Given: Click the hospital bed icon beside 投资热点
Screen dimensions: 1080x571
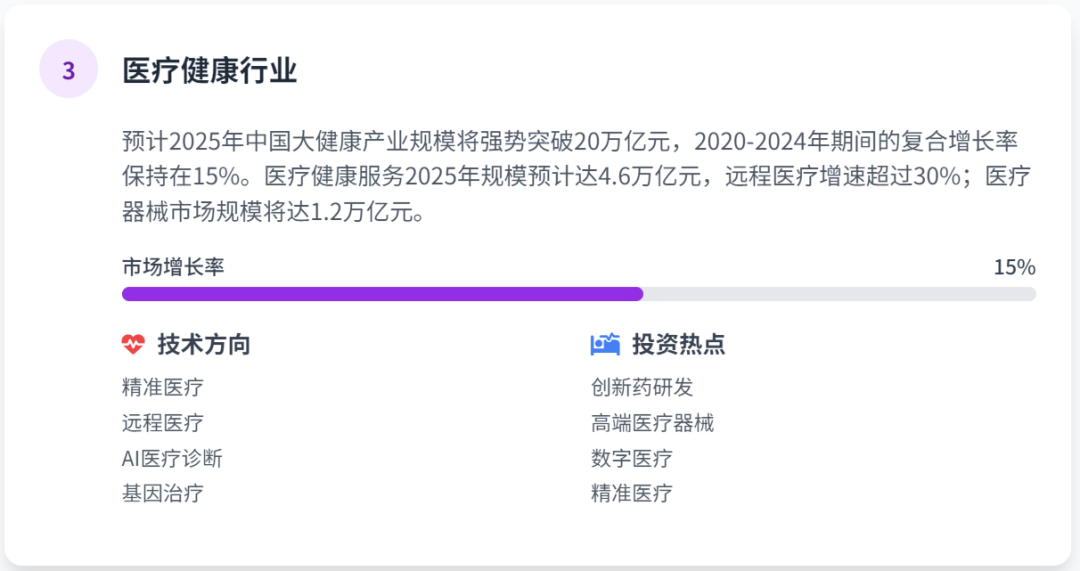Looking at the screenshot, I should (x=605, y=345).
